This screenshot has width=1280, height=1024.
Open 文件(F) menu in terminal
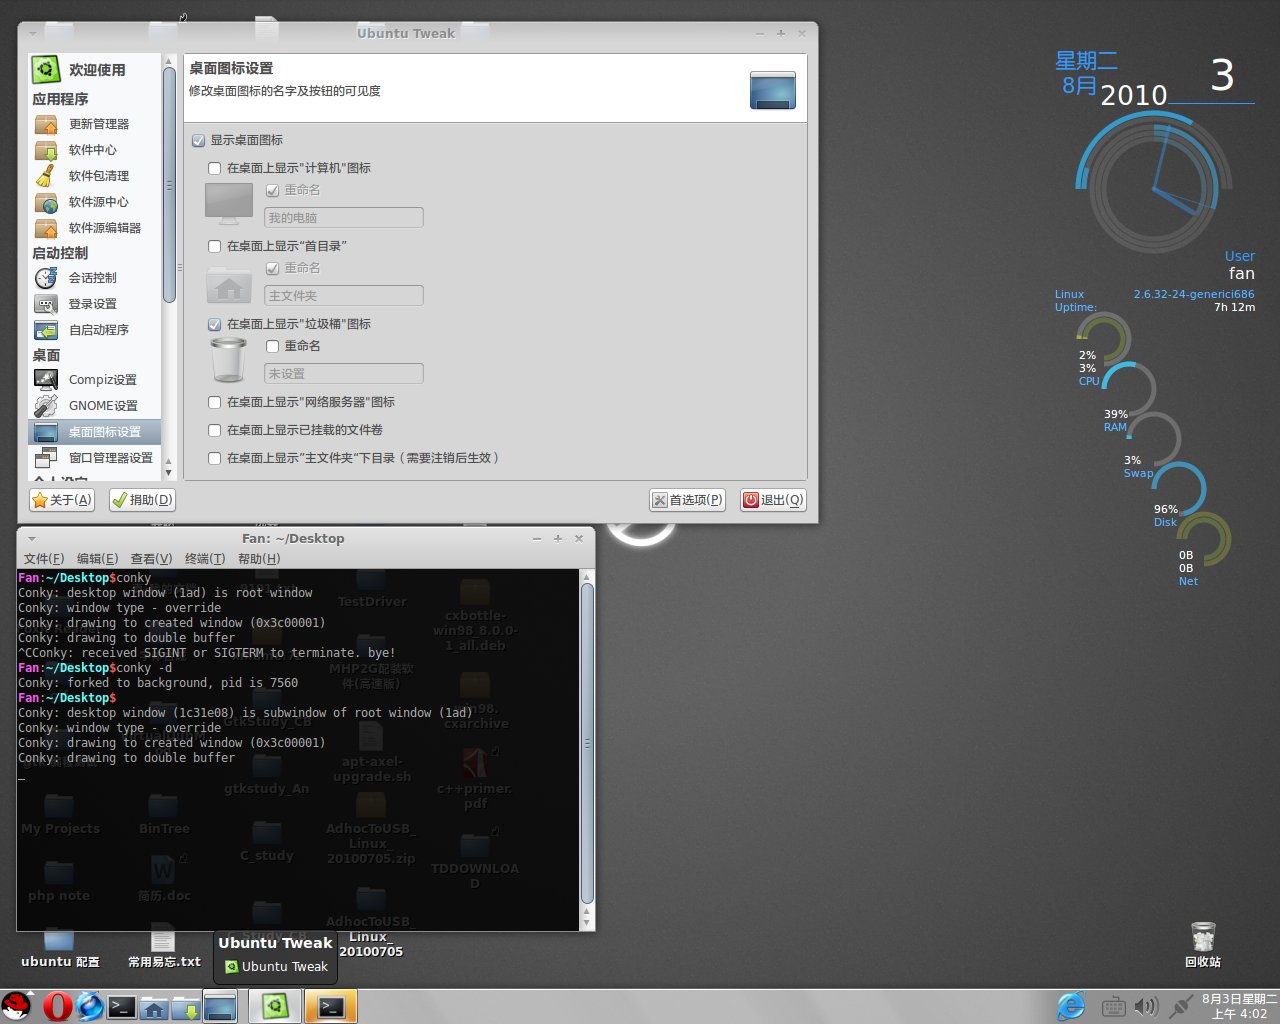click(x=44, y=559)
